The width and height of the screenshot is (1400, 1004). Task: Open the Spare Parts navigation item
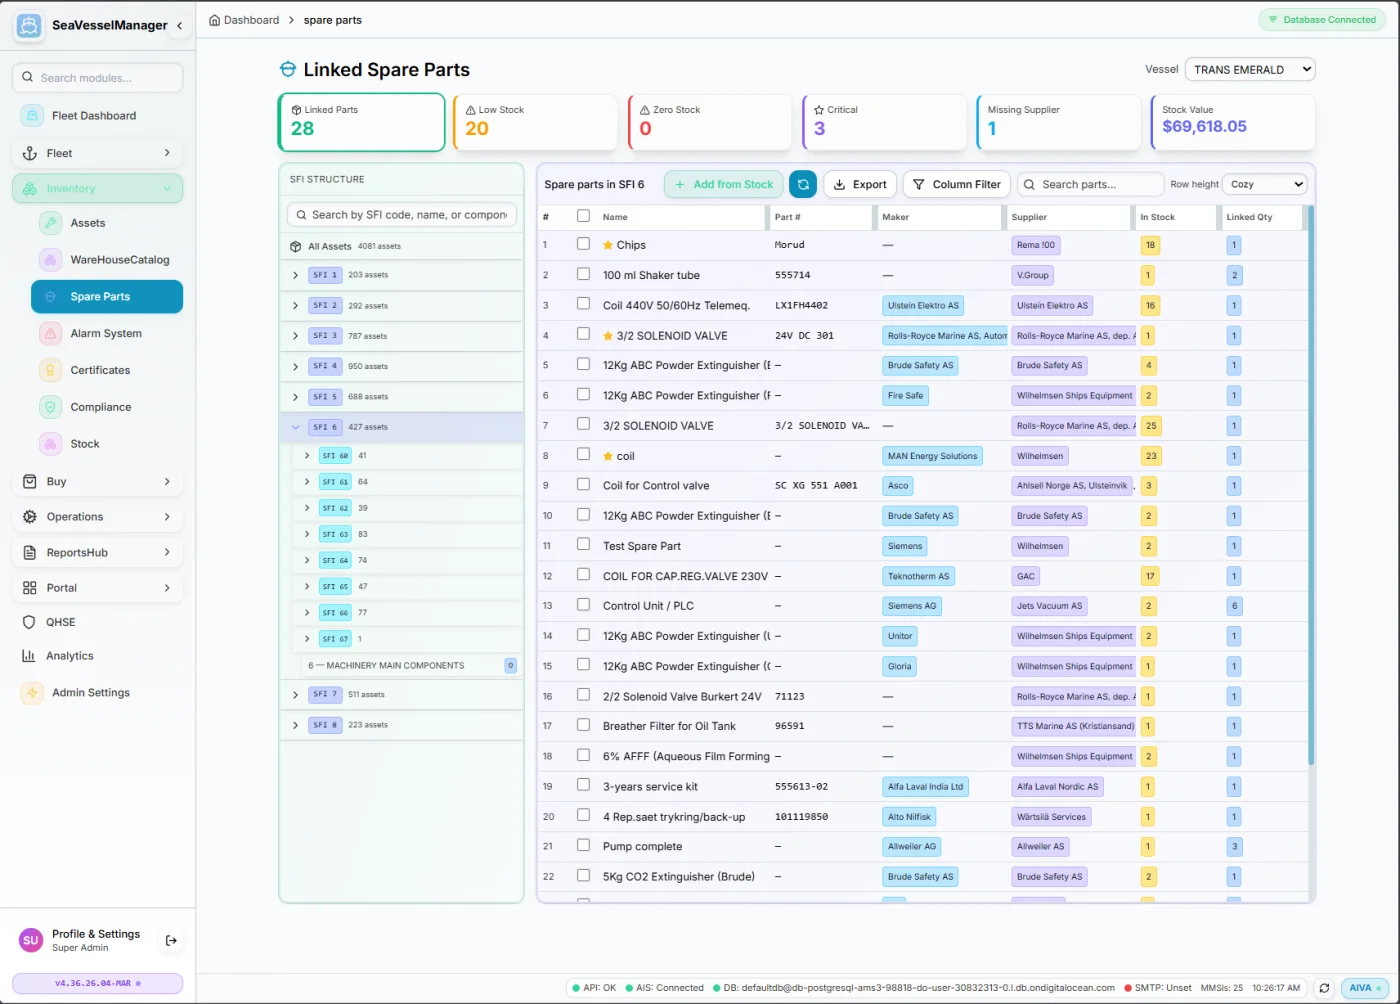[x=106, y=296]
